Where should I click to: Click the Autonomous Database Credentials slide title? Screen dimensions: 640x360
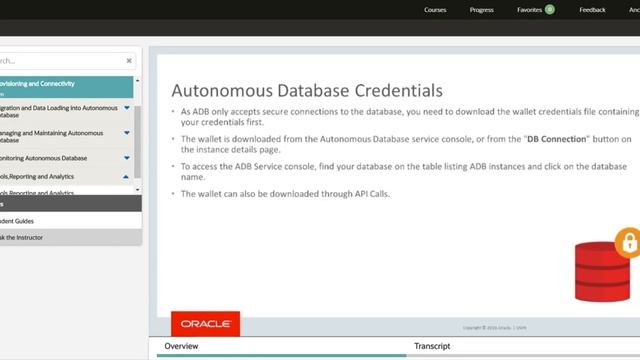click(307, 91)
